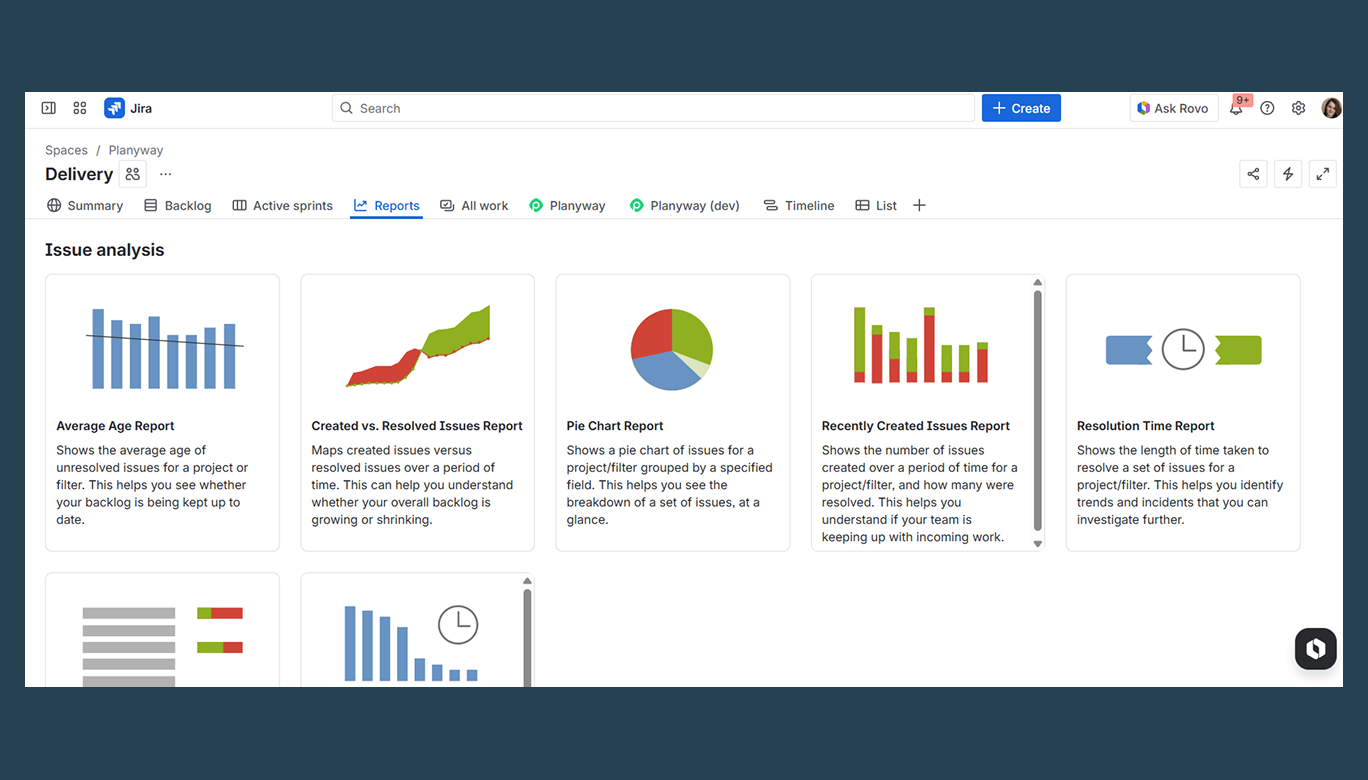Switch to the List tab
Viewport: 1368px width, 780px height.
[876, 205]
